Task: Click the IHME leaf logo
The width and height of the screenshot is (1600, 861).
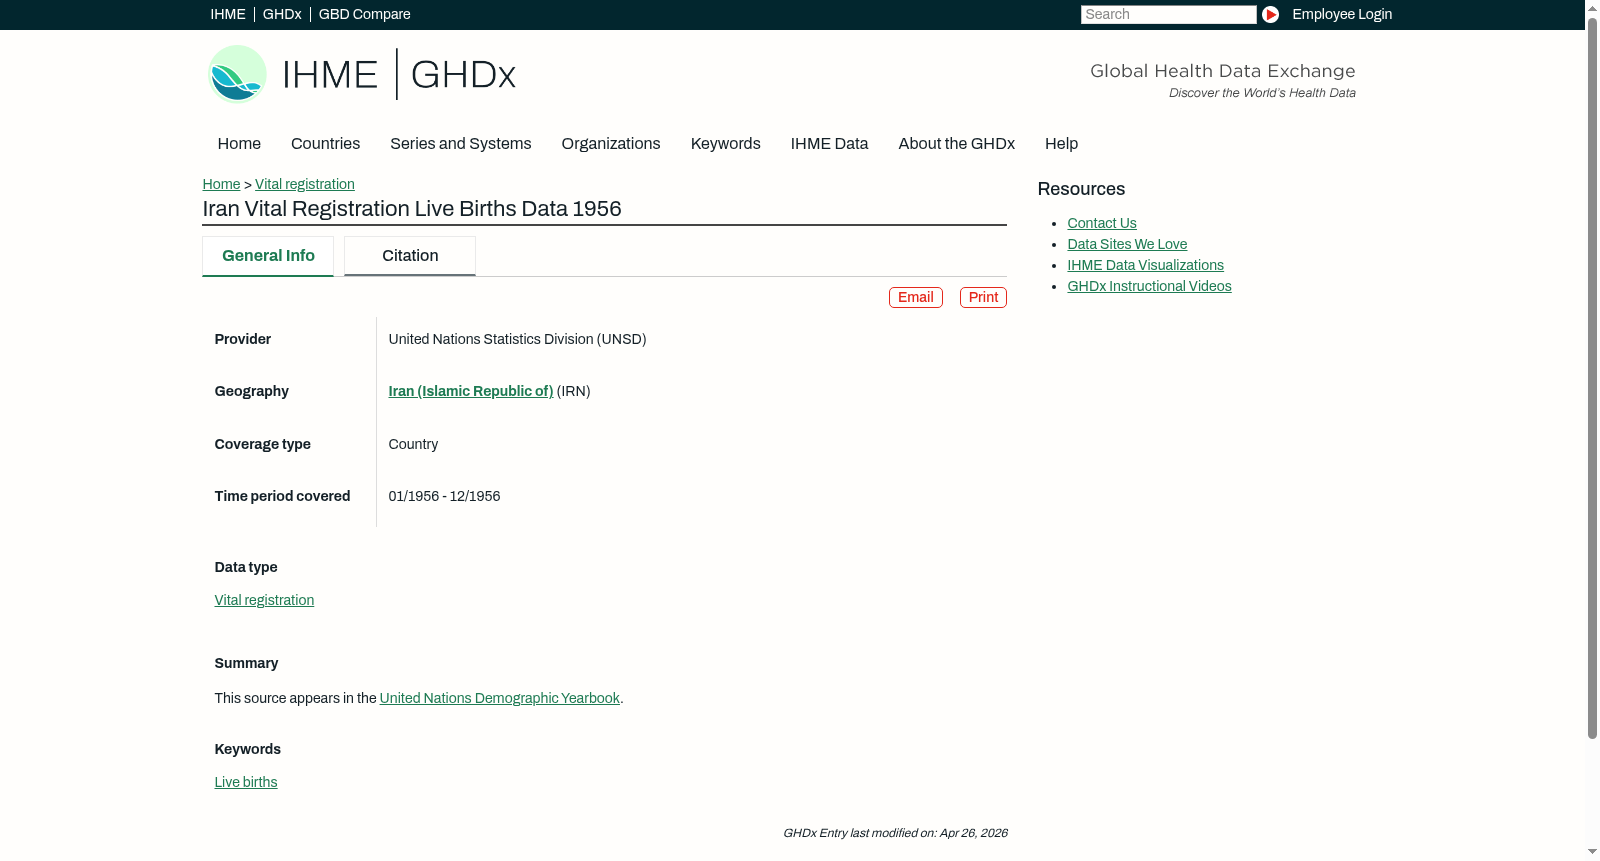Action: pos(237,74)
